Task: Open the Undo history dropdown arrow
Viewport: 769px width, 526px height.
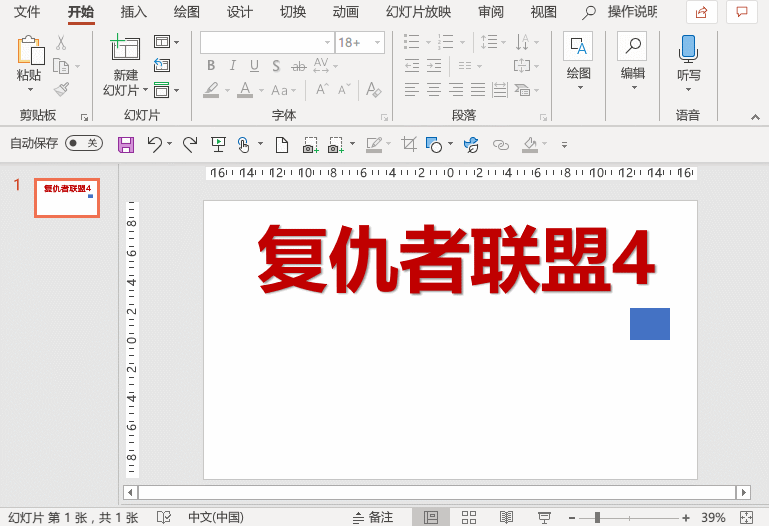Action: coord(169,144)
